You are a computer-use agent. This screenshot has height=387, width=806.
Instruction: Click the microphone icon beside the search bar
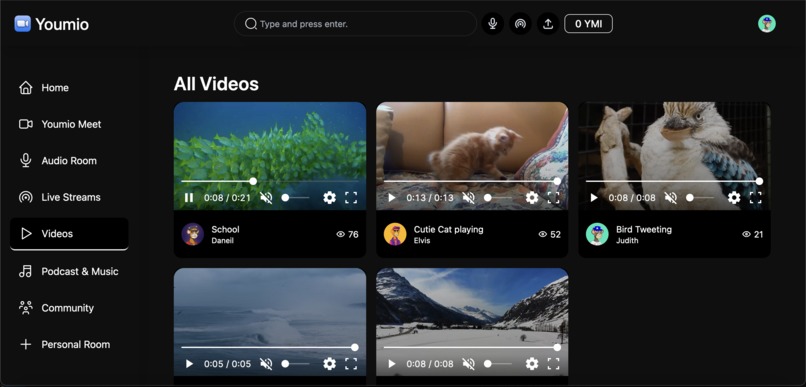492,24
